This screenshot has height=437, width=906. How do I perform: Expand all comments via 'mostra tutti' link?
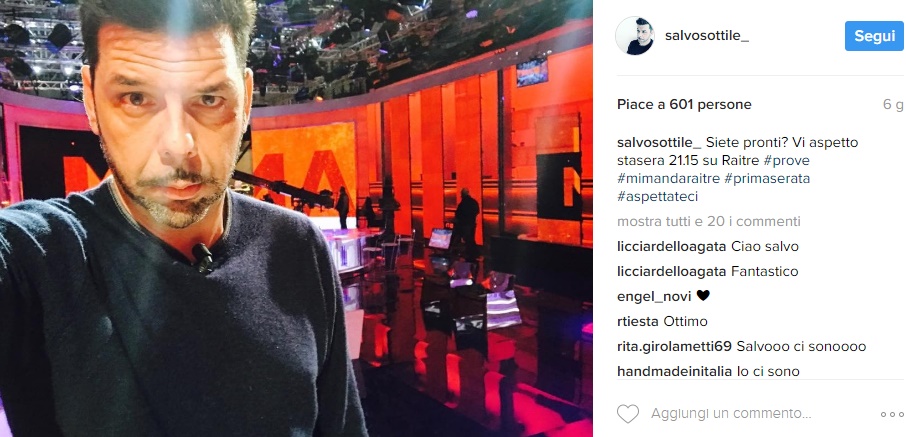(709, 221)
